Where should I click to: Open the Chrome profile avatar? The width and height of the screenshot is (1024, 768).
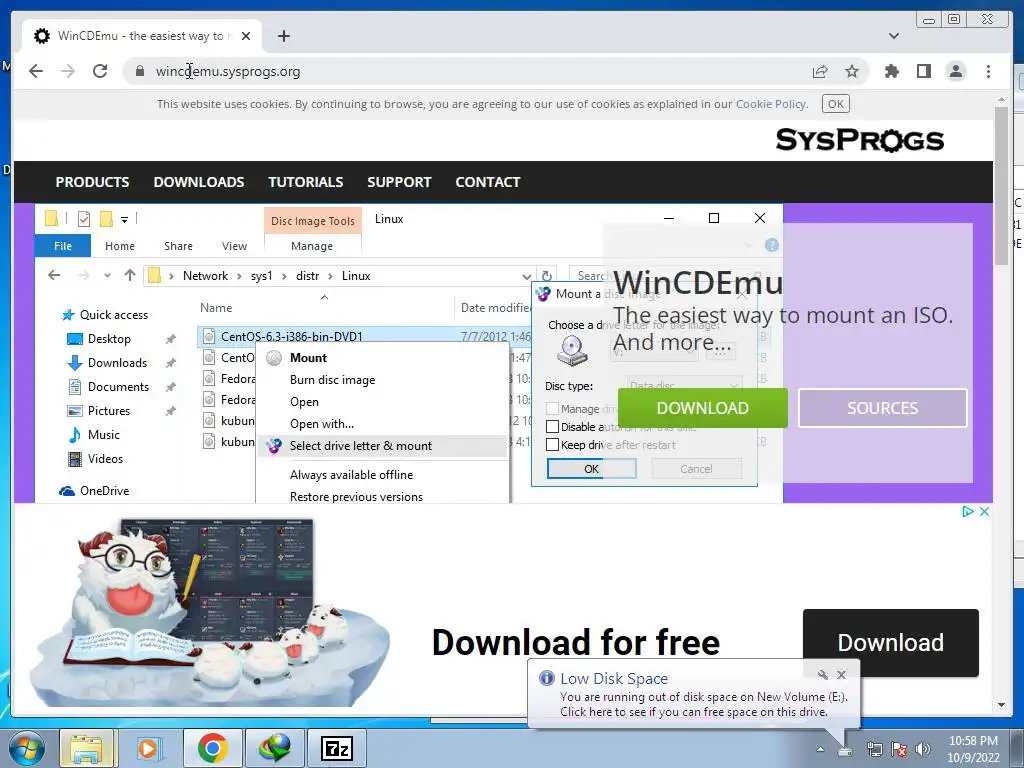pos(955,71)
